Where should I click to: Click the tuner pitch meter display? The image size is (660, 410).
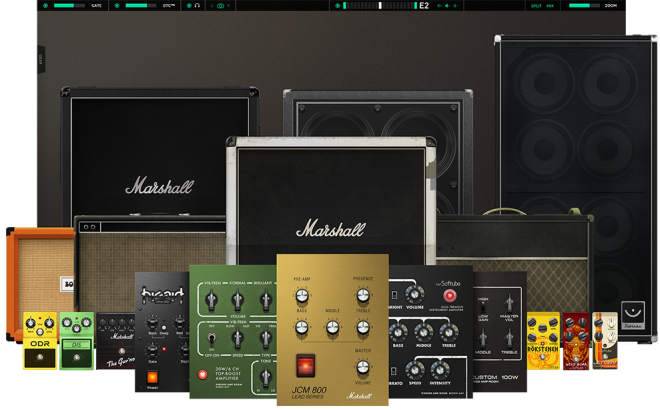[380, 5]
